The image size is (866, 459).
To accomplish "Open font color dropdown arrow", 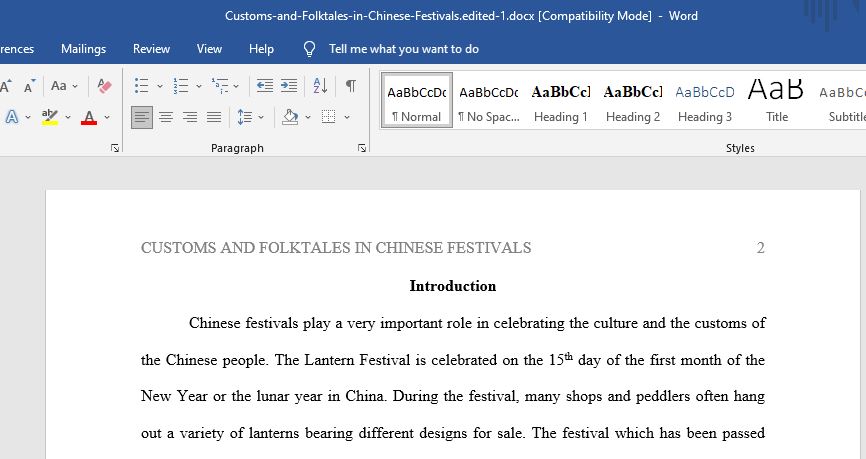I will click(107, 117).
